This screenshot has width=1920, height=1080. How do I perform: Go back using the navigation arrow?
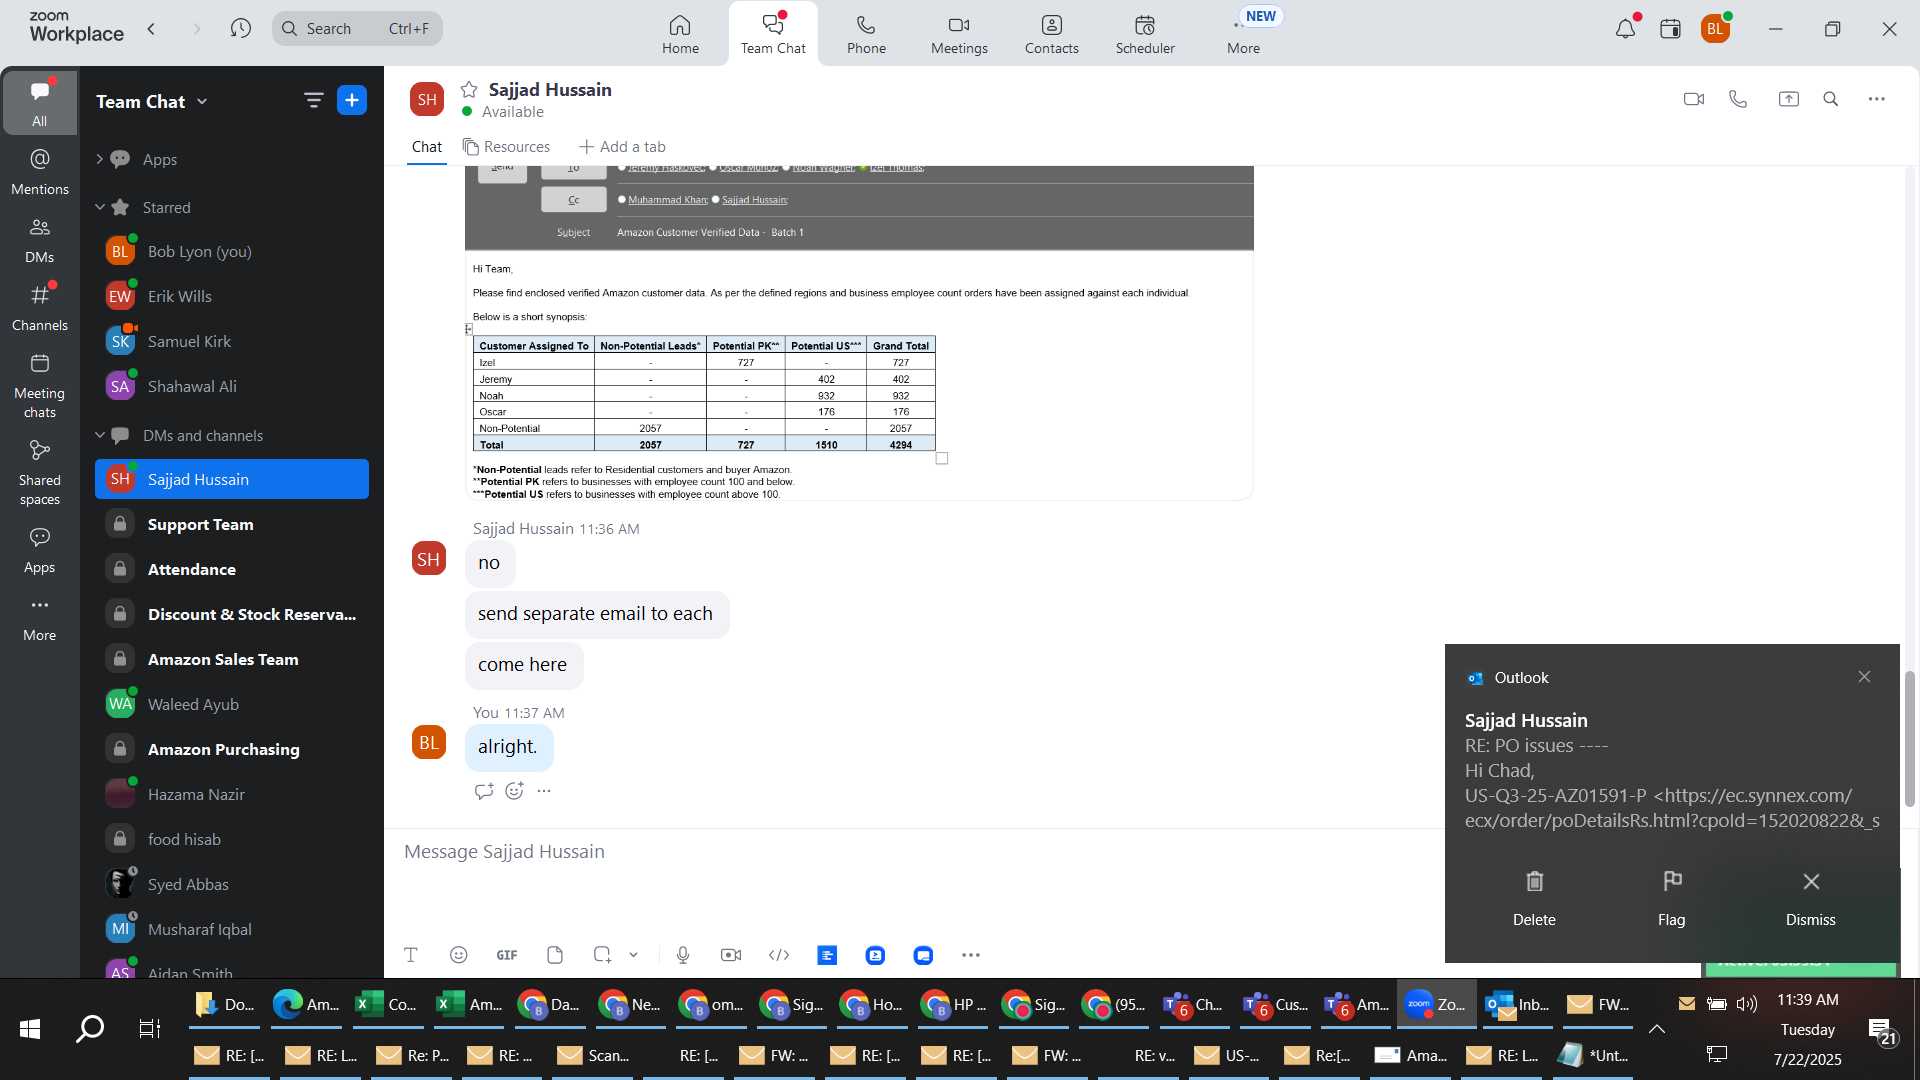(x=151, y=29)
